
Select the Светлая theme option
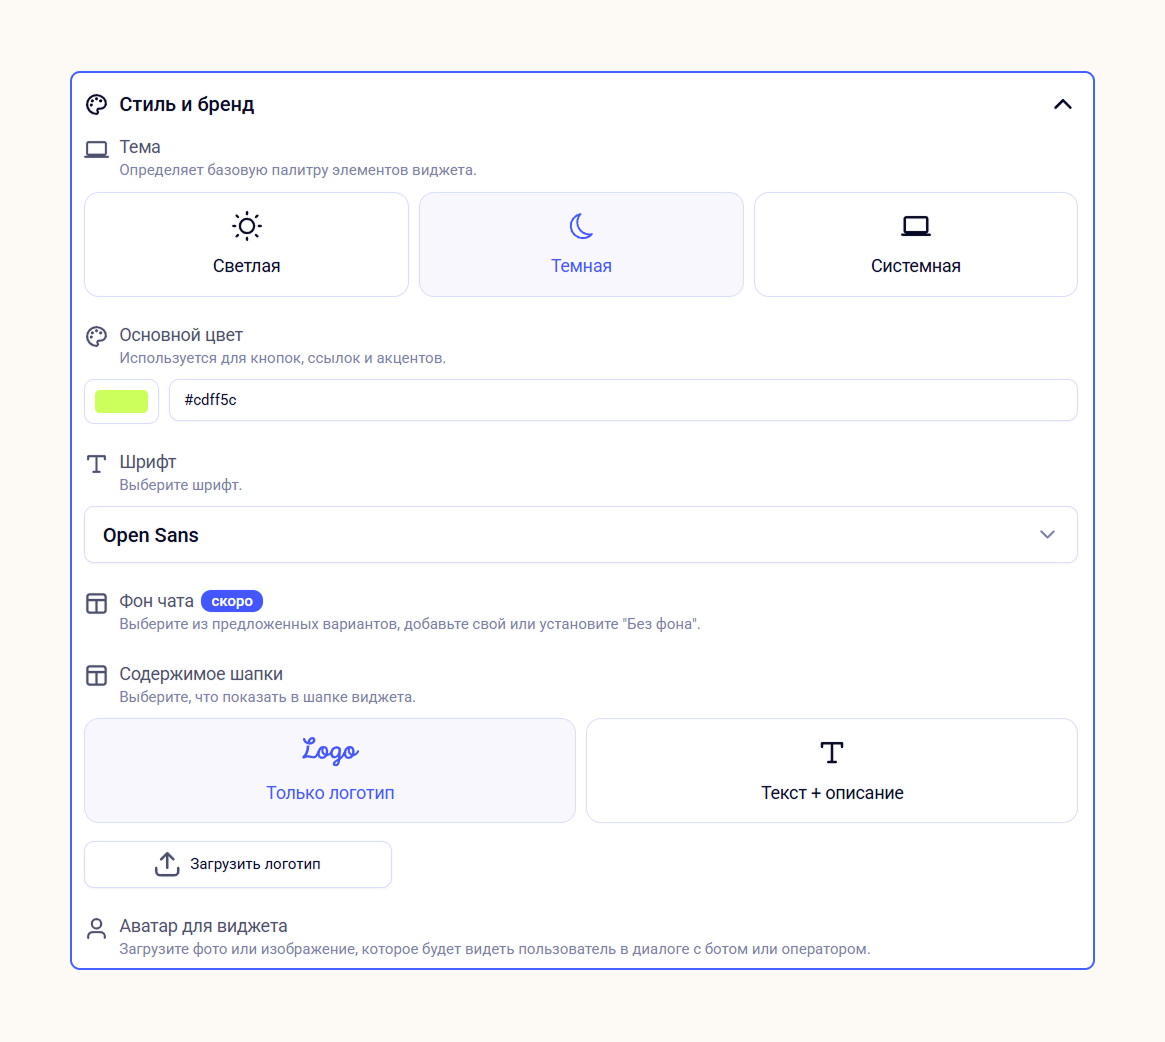tap(247, 245)
